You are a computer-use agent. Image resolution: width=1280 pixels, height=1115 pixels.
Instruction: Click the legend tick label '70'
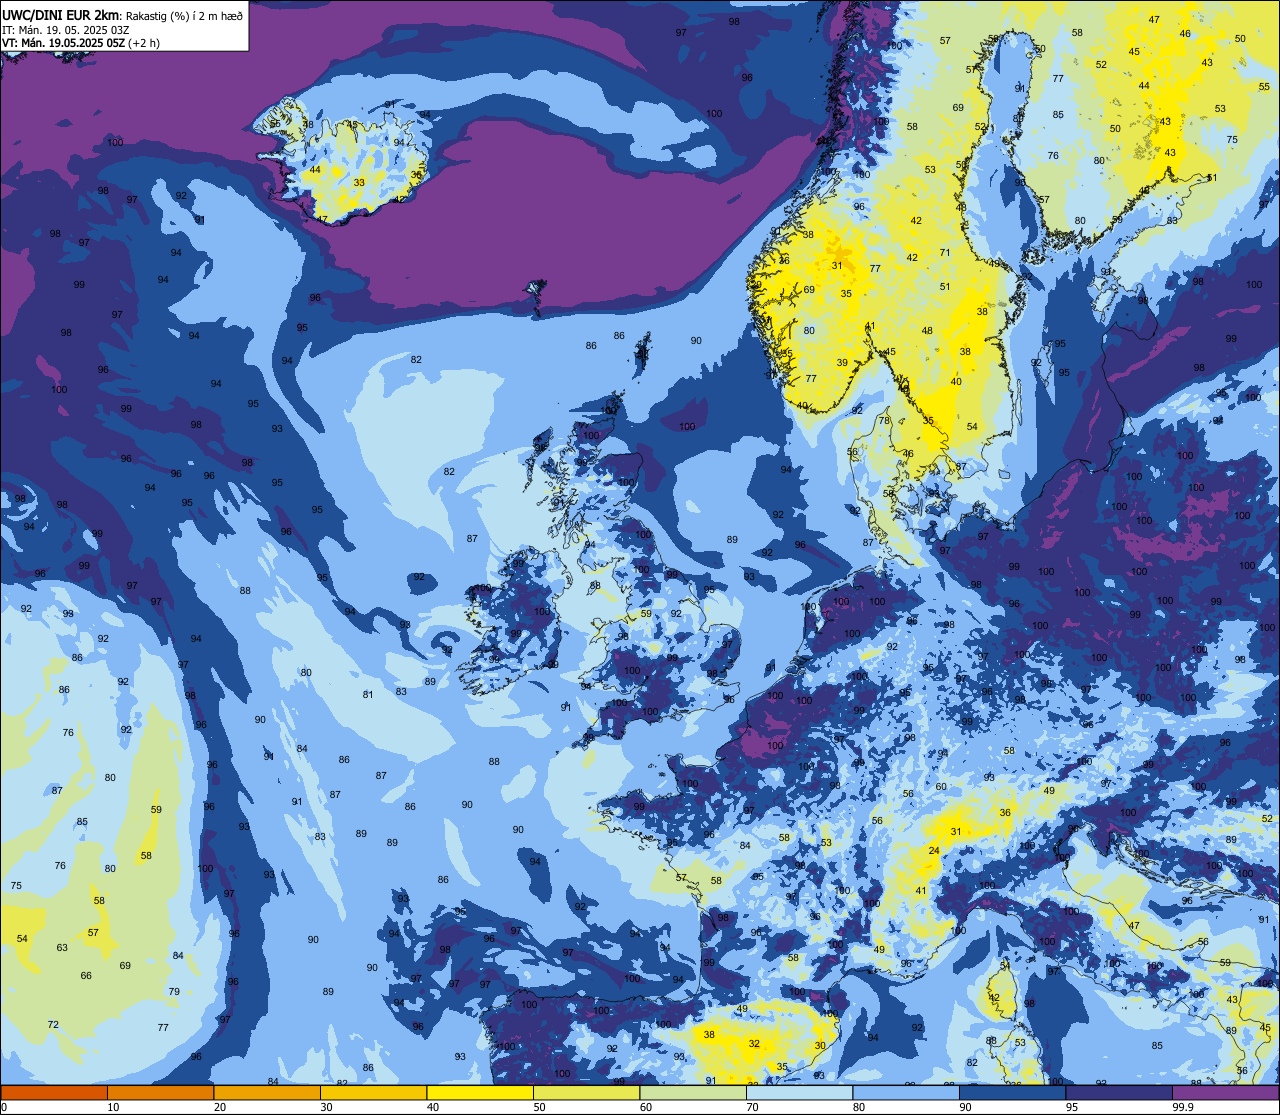(x=752, y=1107)
